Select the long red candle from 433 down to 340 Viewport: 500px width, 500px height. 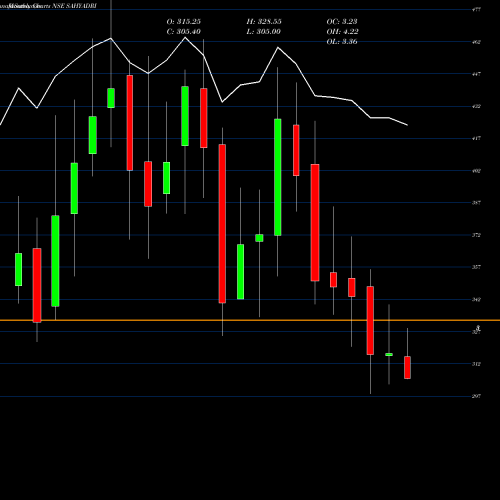pyautogui.click(x=222, y=224)
